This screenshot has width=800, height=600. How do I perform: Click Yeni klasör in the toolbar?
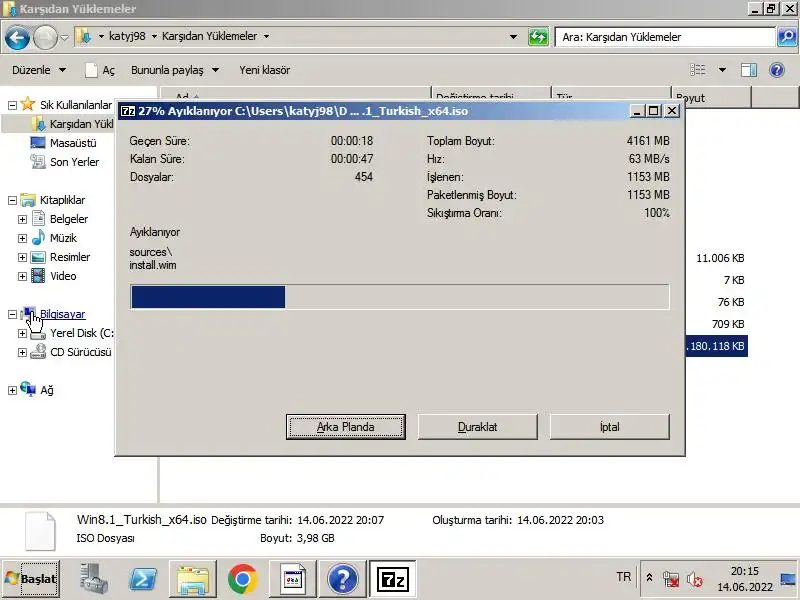coord(264,70)
